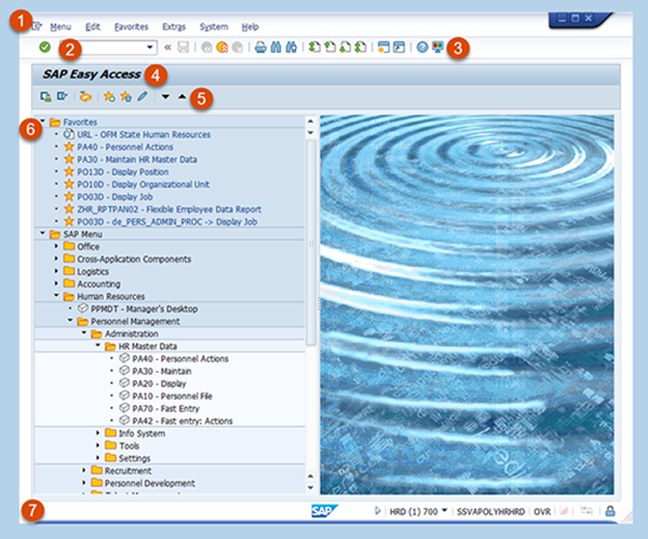
Task: Select PA20 - Display transaction
Action: (159, 384)
